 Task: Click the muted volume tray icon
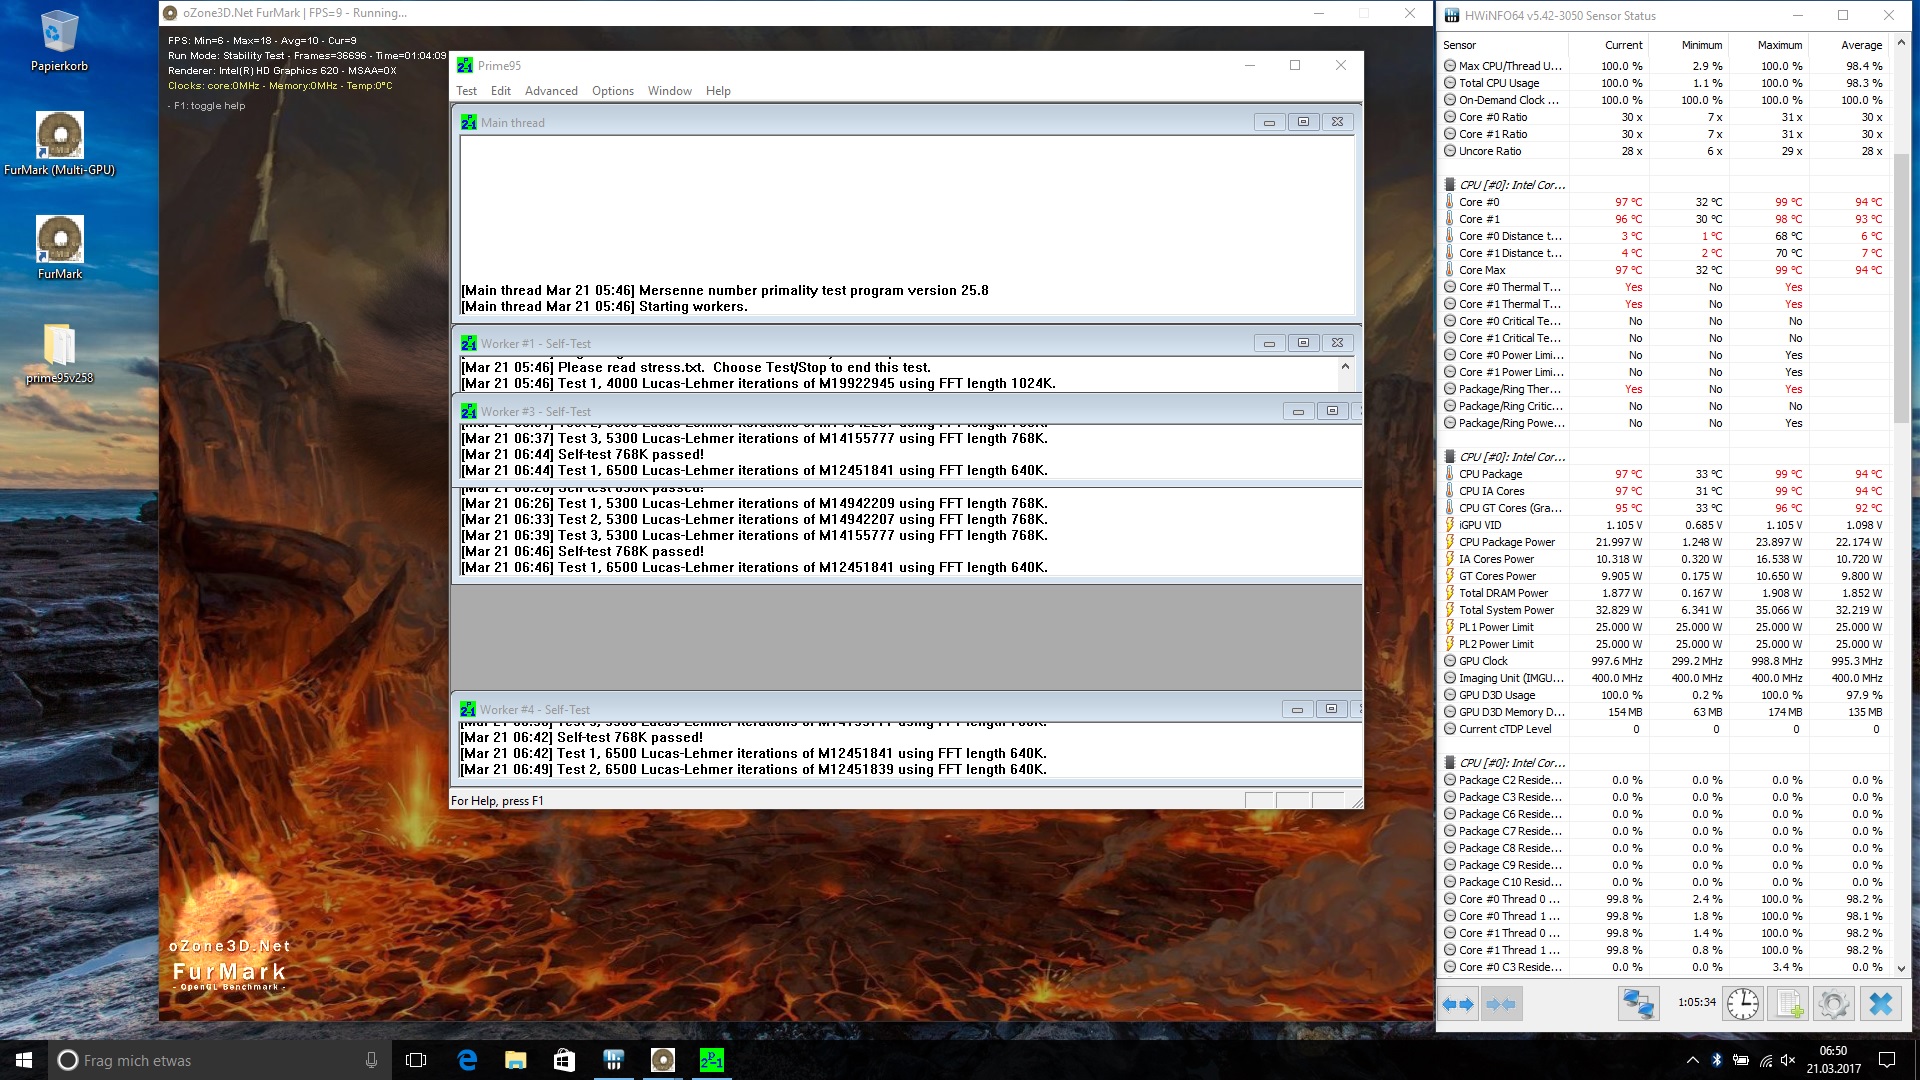[1788, 1060]
